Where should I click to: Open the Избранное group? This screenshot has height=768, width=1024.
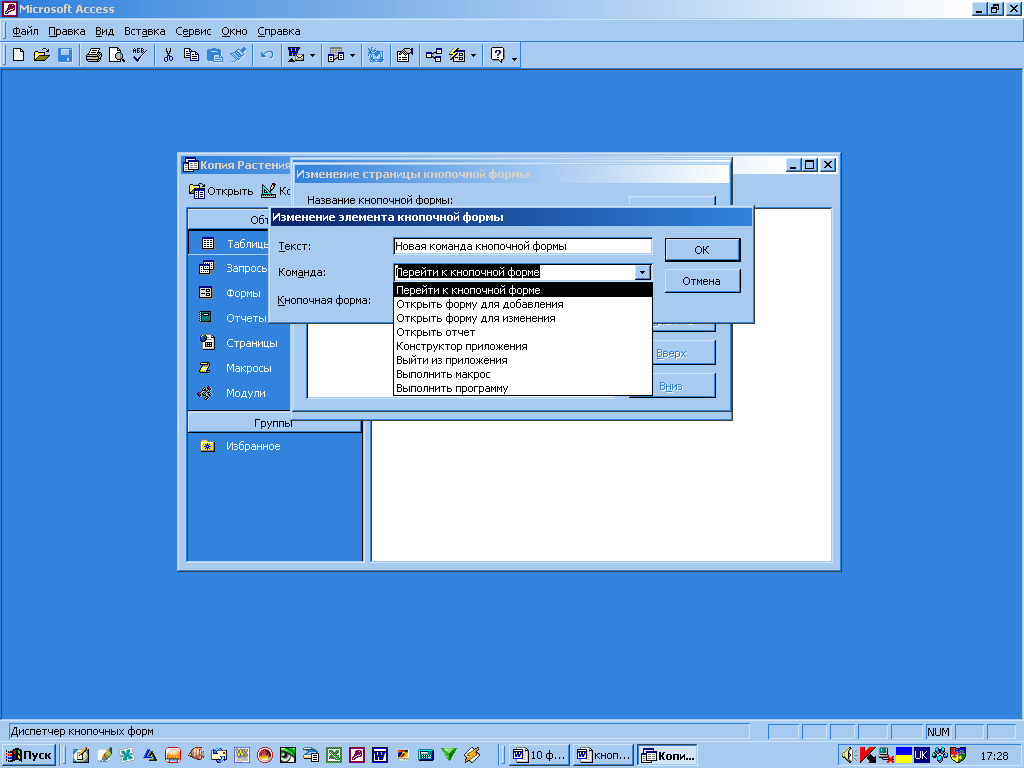click(x=240, y=446)
